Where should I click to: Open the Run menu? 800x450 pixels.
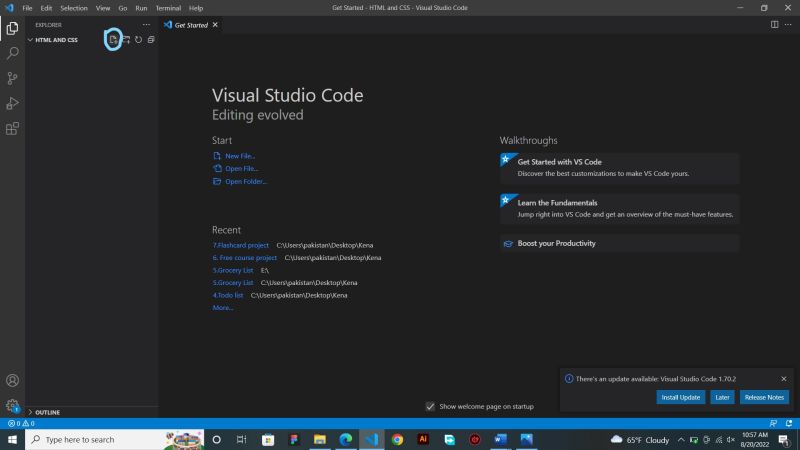click(x=141, y=8)
